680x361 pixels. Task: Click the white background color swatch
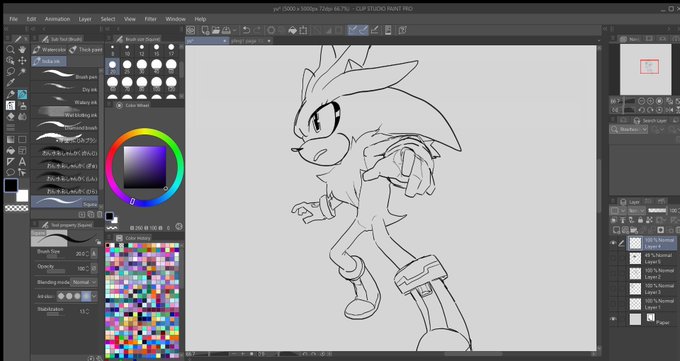pos(22,196)
